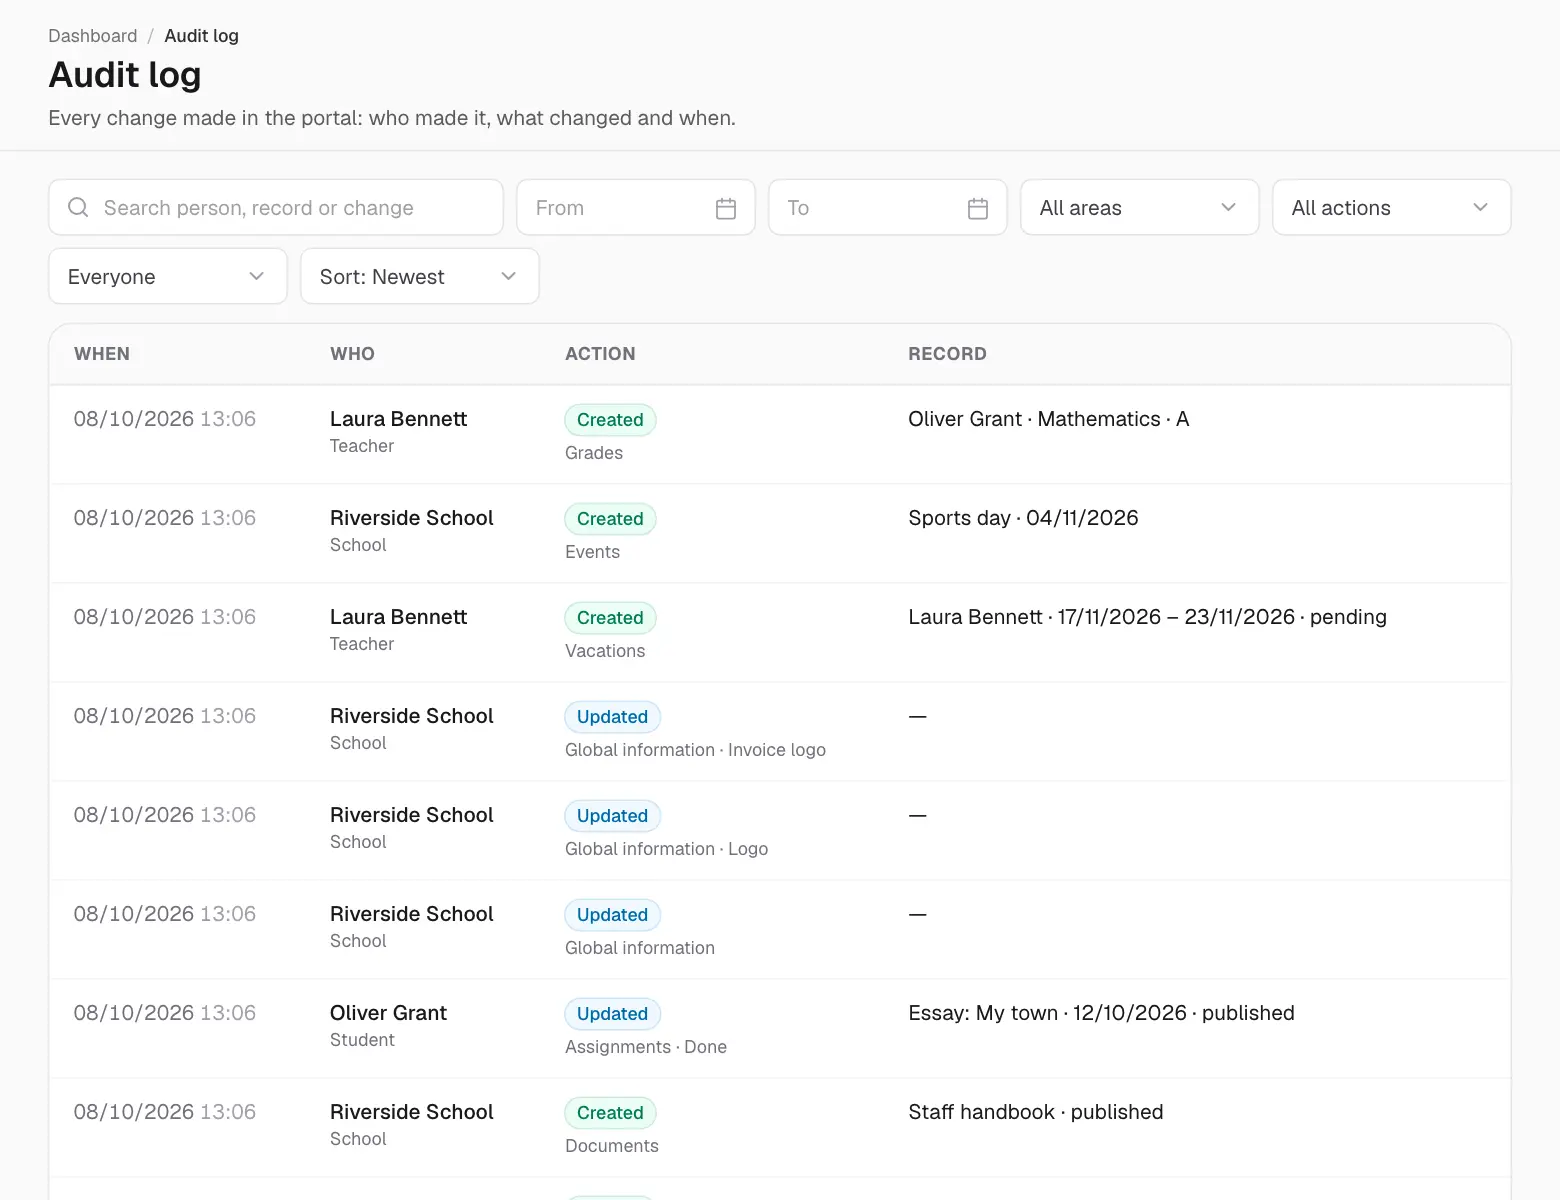Click the Created badge for Sports day

coord(610,519)
